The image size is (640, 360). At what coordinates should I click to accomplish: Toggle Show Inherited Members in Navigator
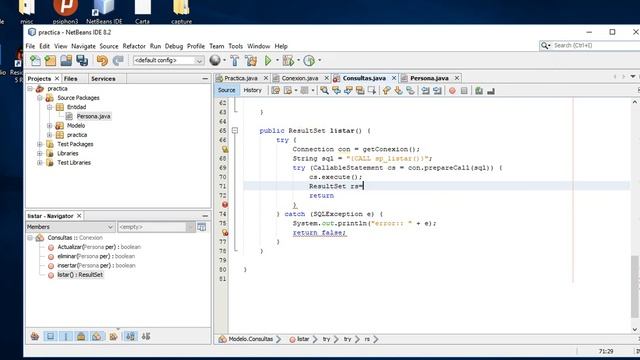(x=35, y=336)
